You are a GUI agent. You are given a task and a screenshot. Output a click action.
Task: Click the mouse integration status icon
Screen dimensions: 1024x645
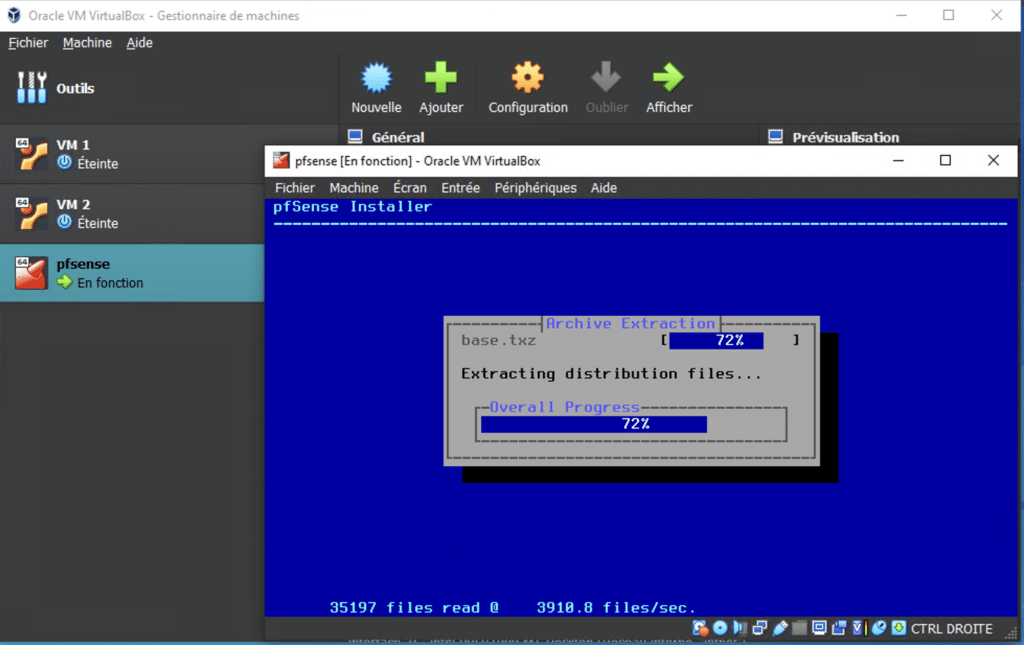(879, 628)
